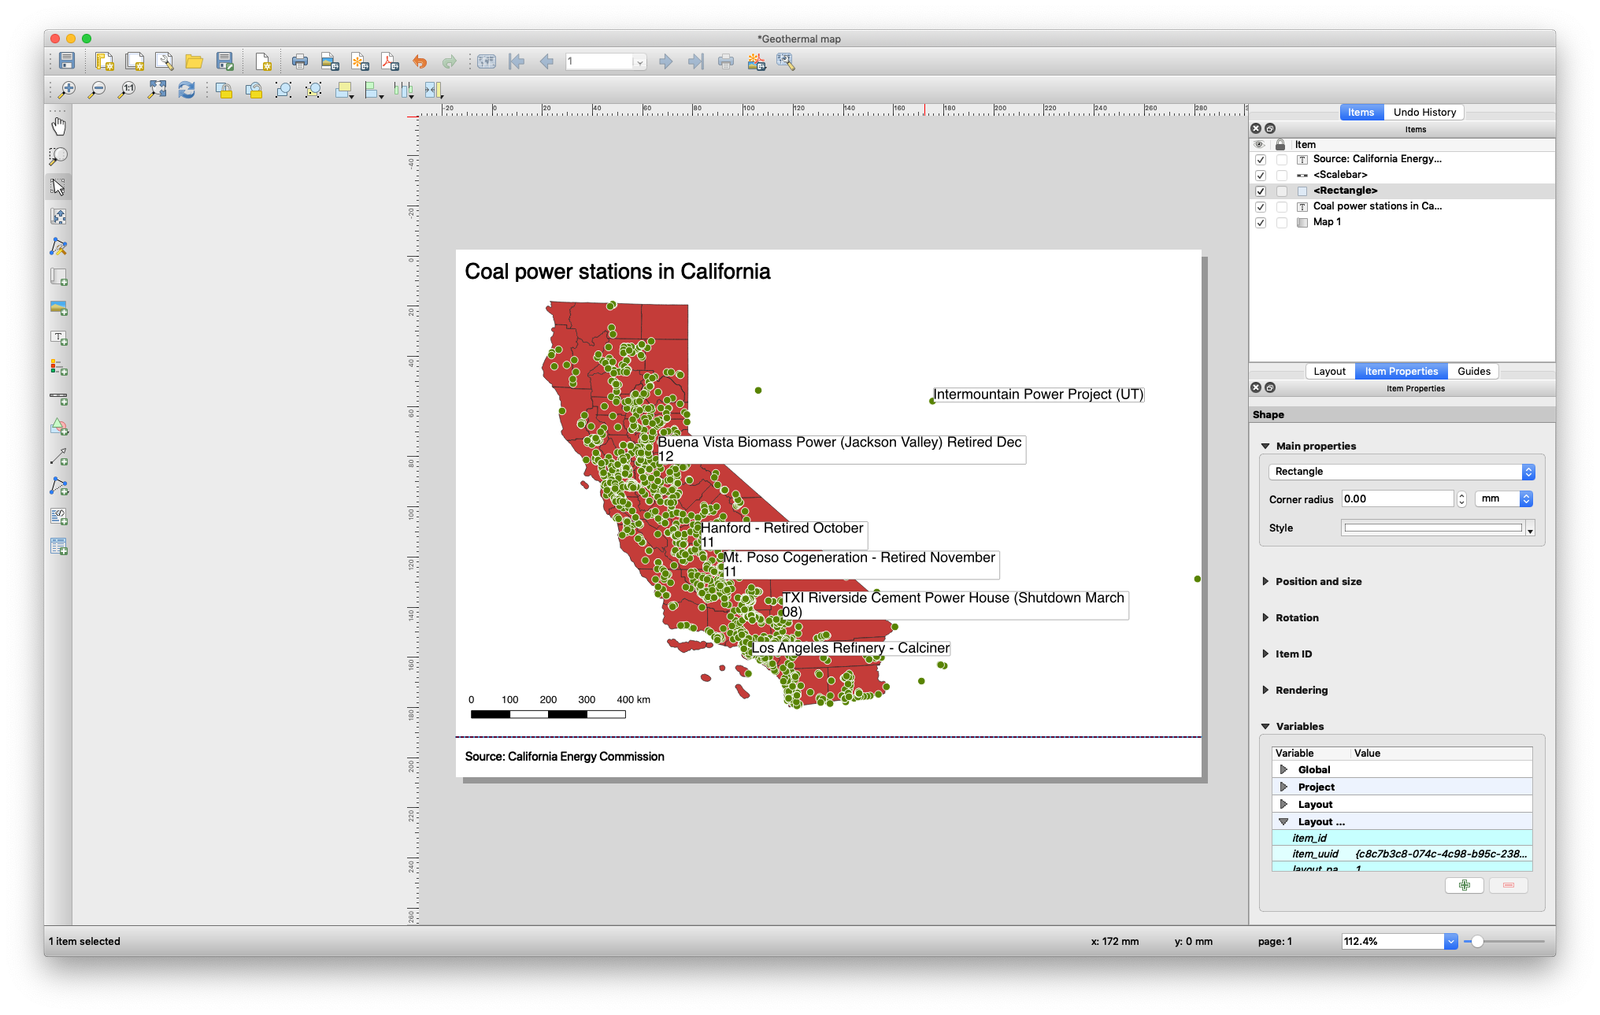Viewport: 1600px width, 1015px height.
Task: Select the Pan Layout hand tool
Action: (59, 126)
